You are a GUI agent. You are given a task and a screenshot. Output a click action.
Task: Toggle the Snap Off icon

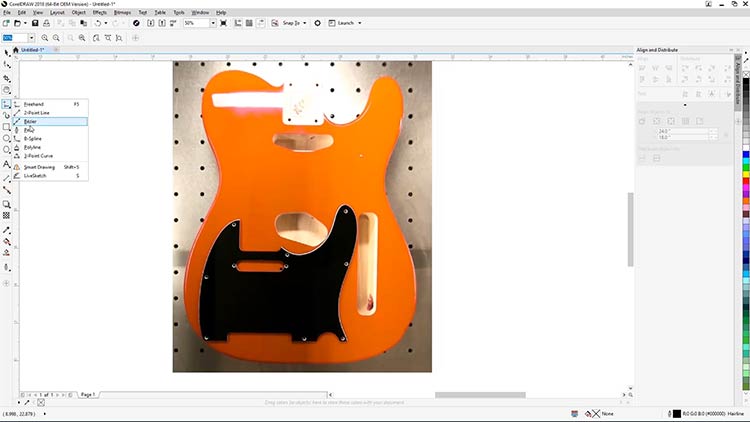pyautogui.click(x=275, y=23)
